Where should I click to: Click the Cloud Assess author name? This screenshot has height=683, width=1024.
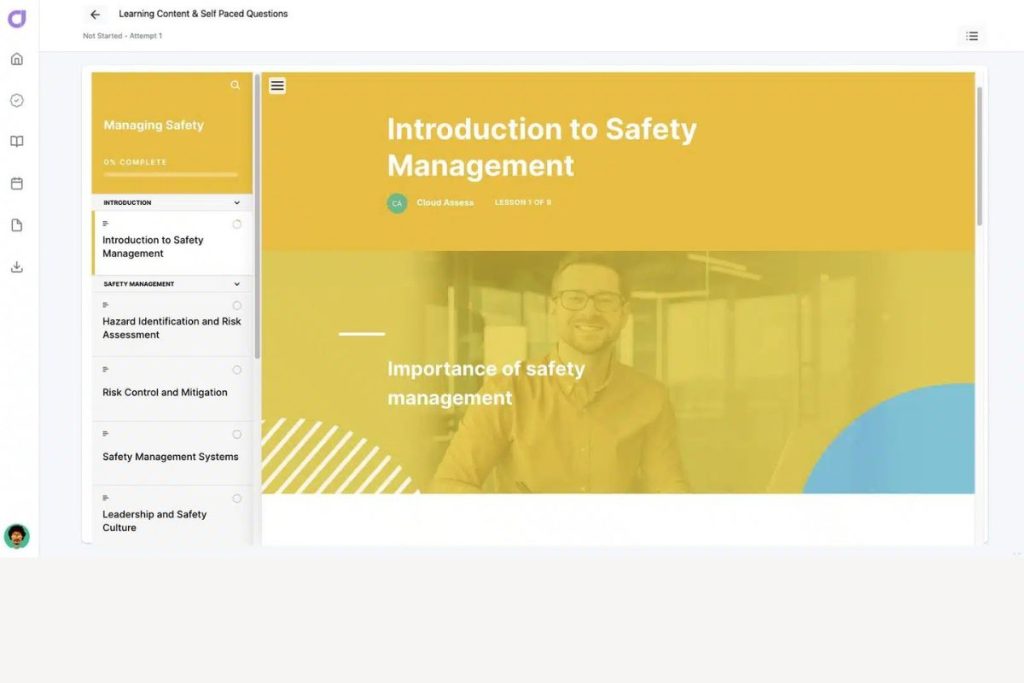click(445, 202)
